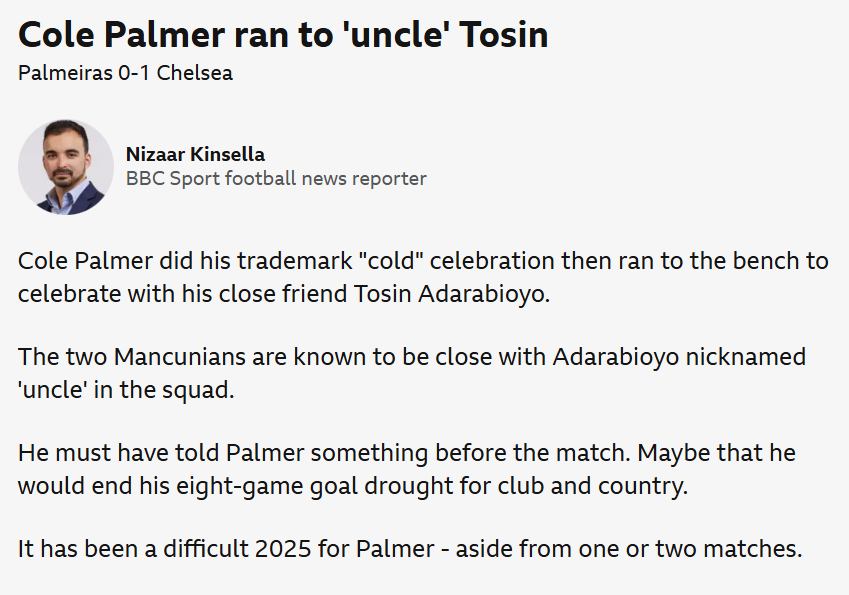
Task: Click the sentence about a difficult 2025
Action: pos(410,548)
